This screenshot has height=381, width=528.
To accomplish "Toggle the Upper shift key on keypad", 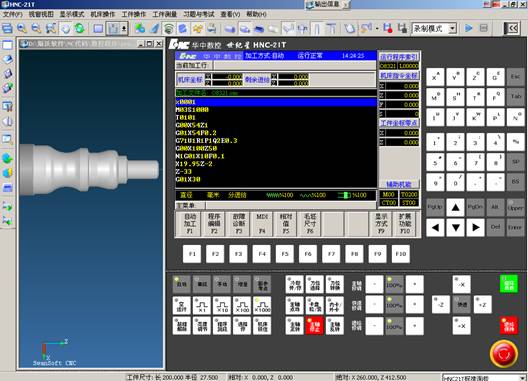I will pos(515,207).
